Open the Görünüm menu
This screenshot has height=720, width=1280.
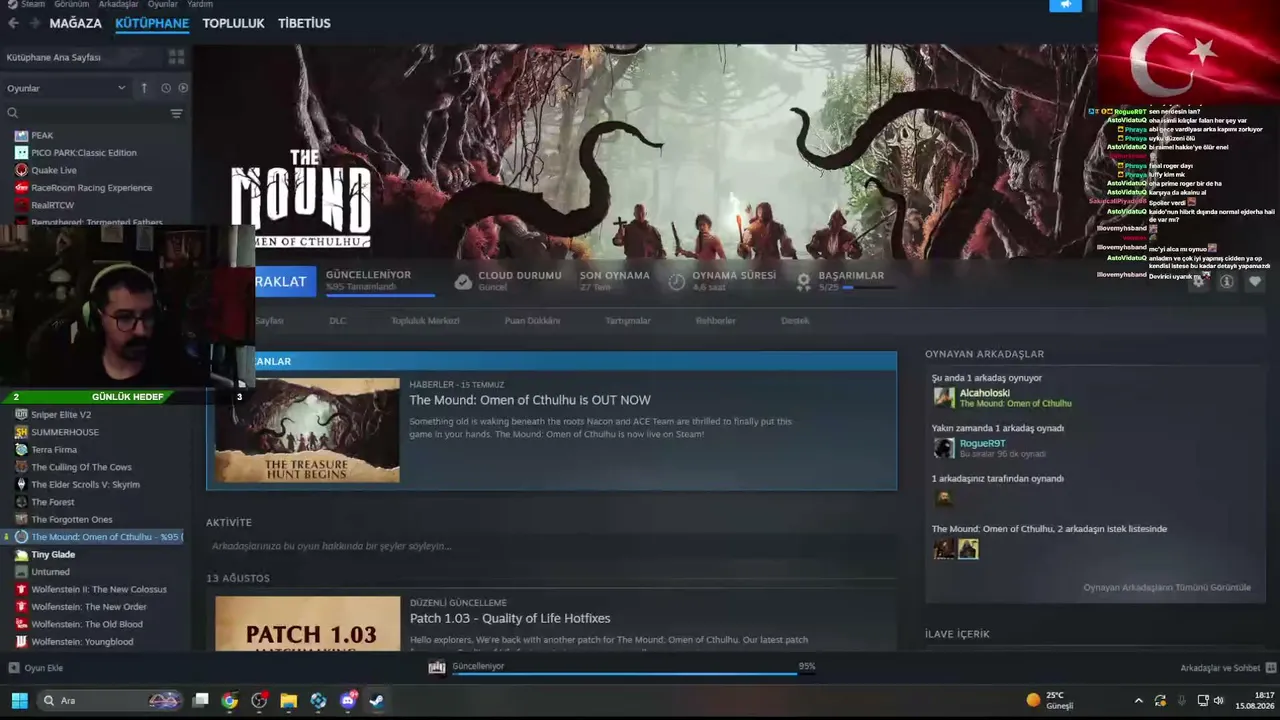click(x=72, y=4)
